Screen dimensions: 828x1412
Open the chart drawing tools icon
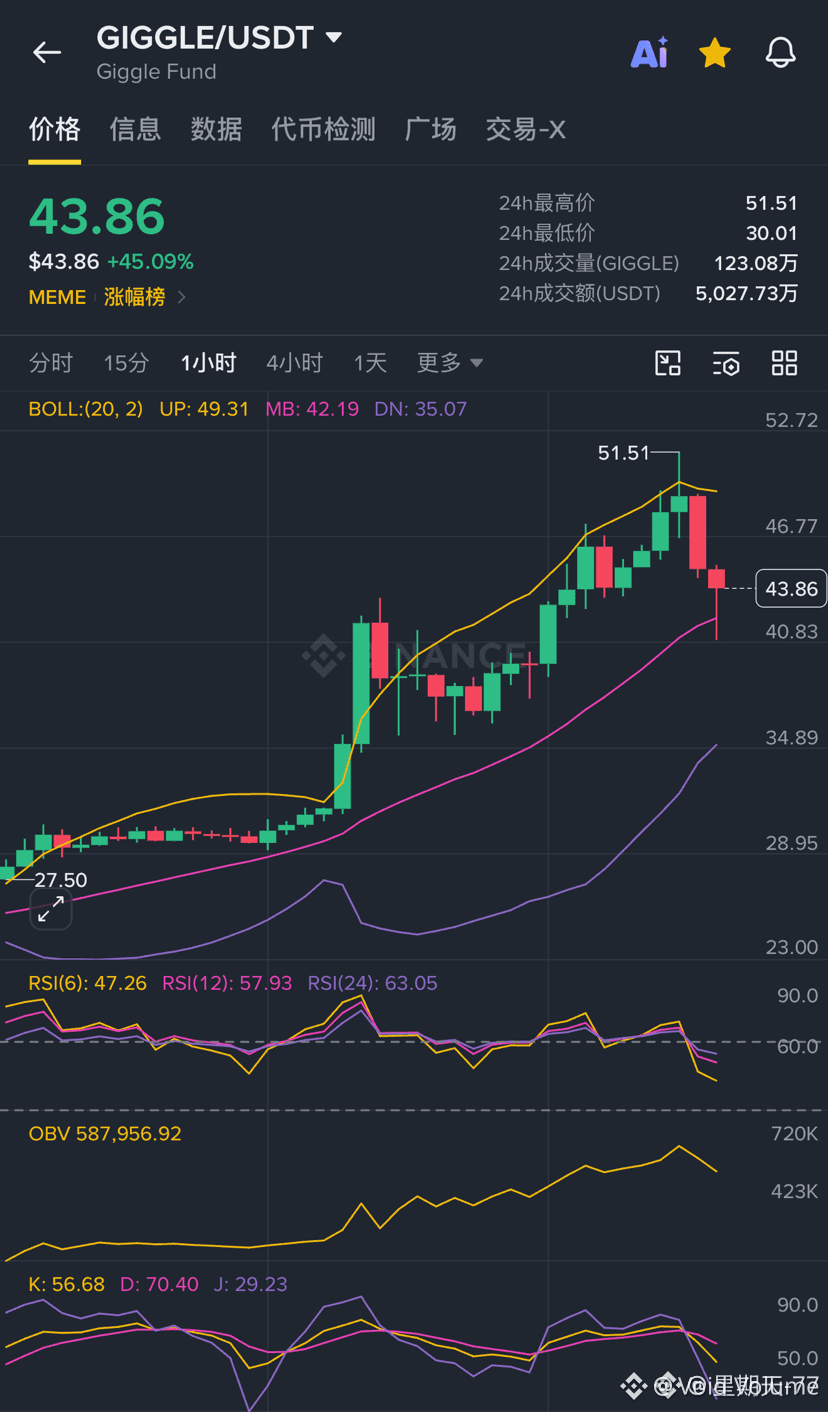(x=668, y=363)
